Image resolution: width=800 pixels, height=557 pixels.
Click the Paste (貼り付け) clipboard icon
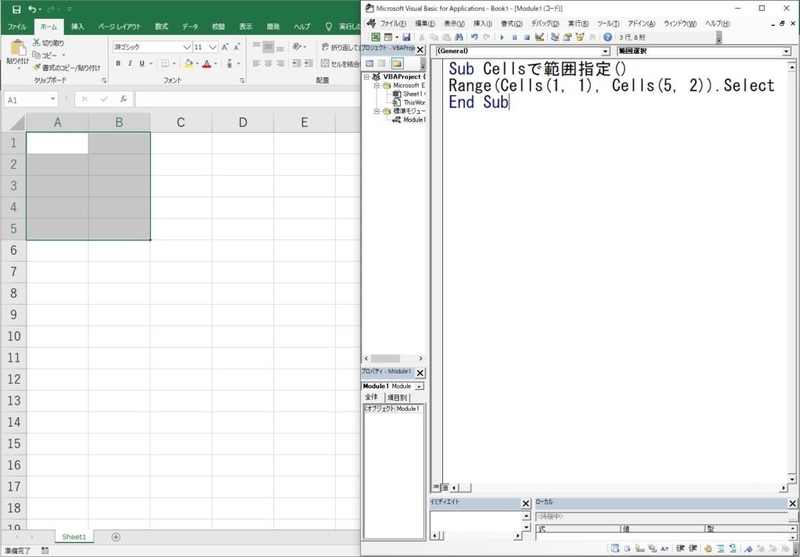pyautogui.click(x=18, y=48)
